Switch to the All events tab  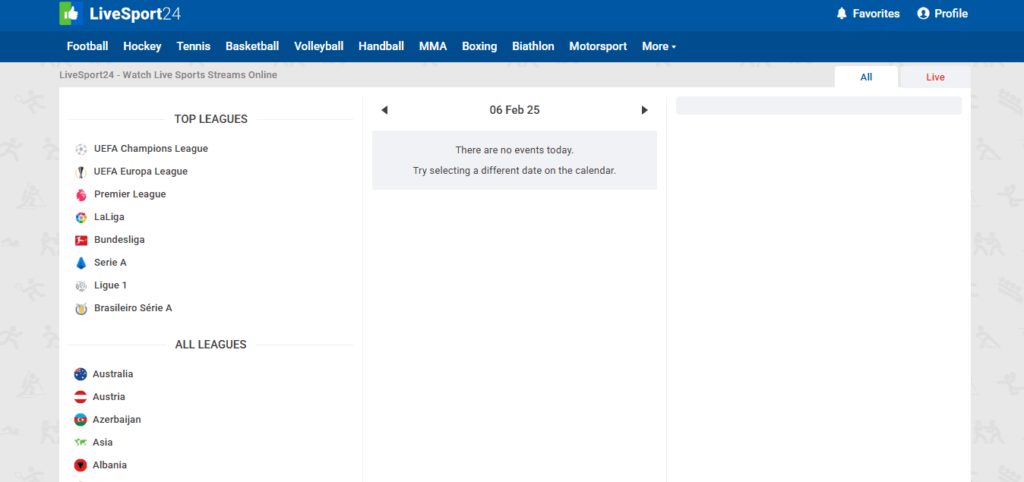(866, 77)
